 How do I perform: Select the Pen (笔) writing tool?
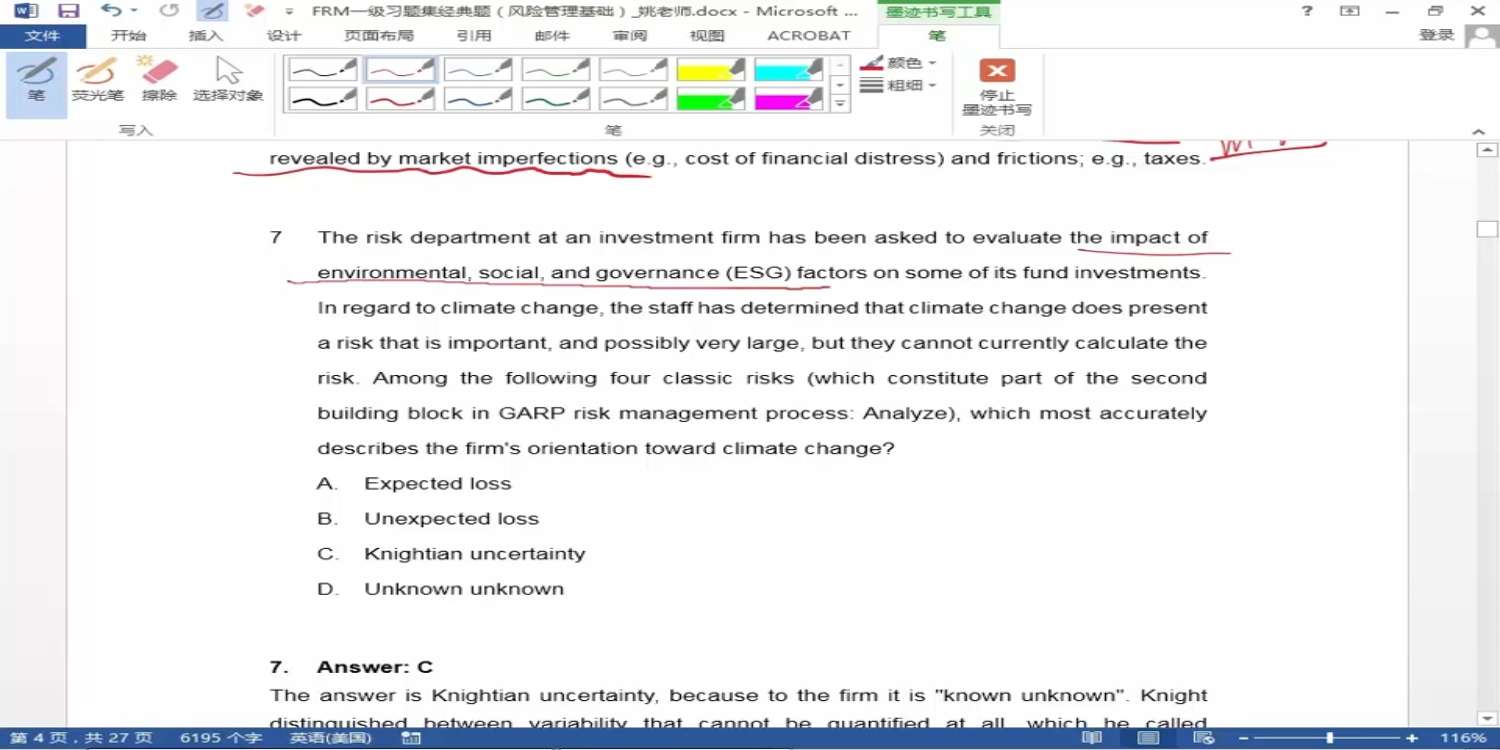36,80
